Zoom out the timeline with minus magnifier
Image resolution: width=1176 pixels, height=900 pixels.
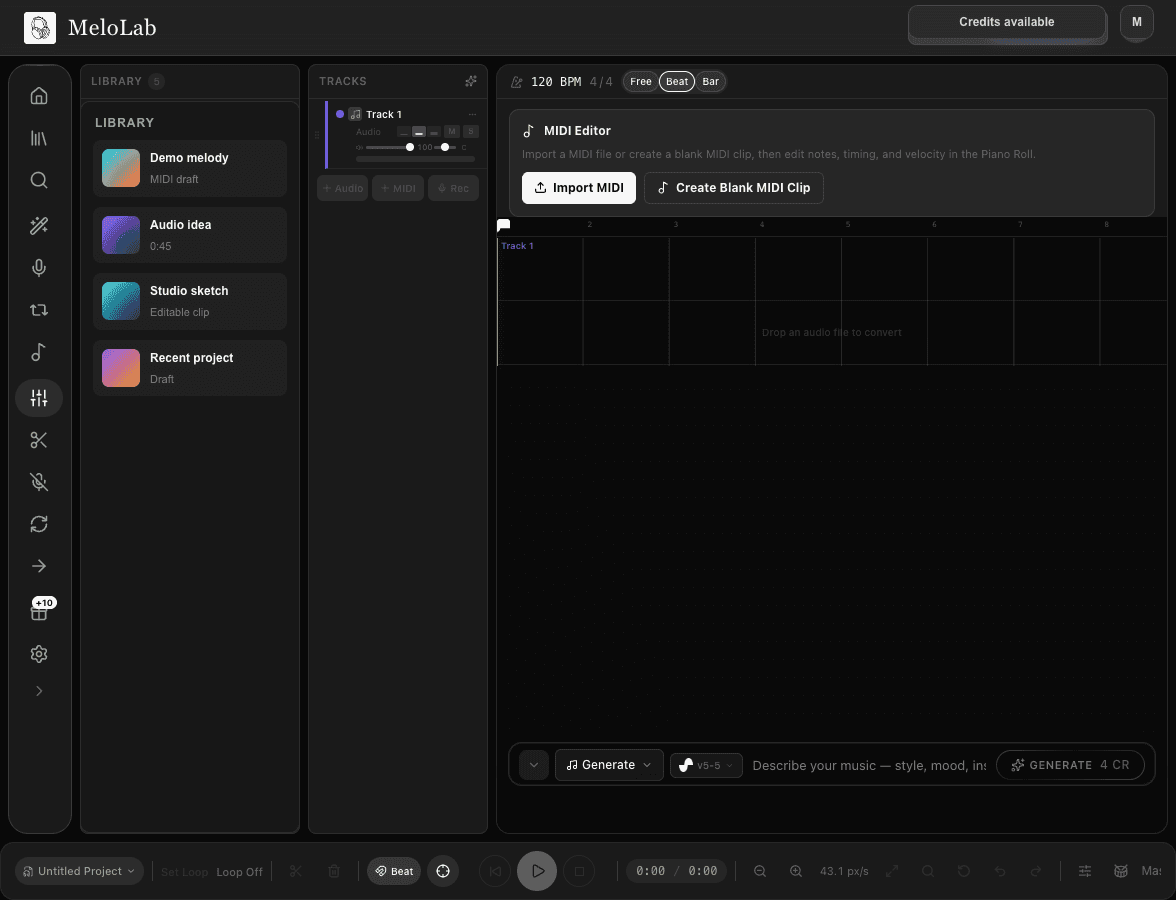760,871
